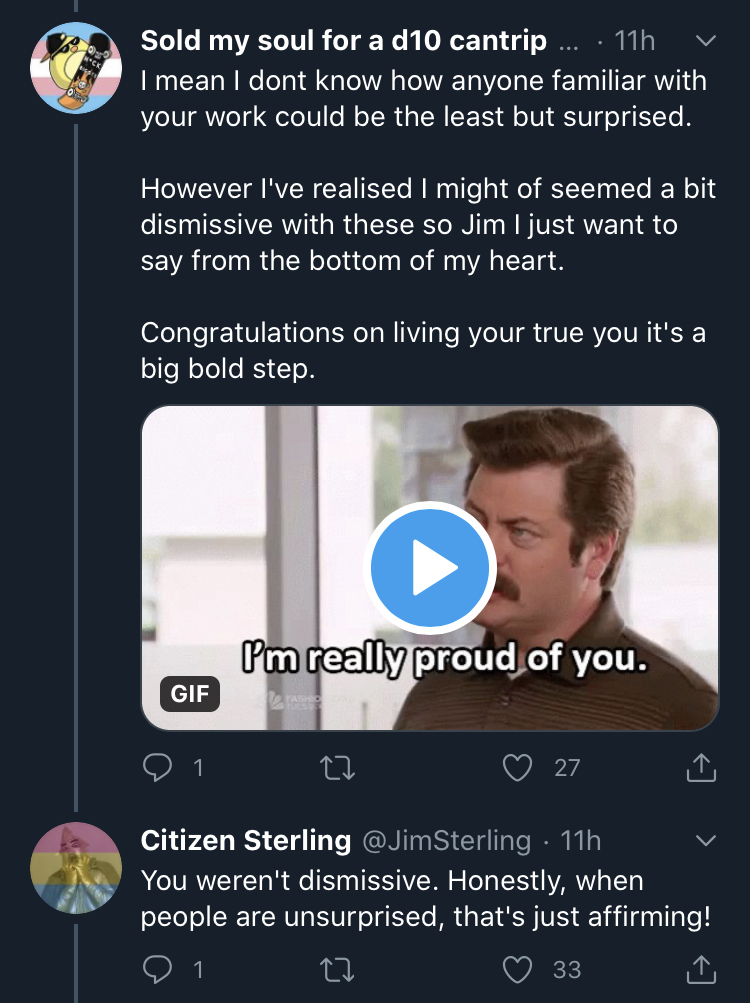Expand options chevron on Citizen Sterling's tweet
This screenshot has height=1003, width=750.
click(705, 841)
